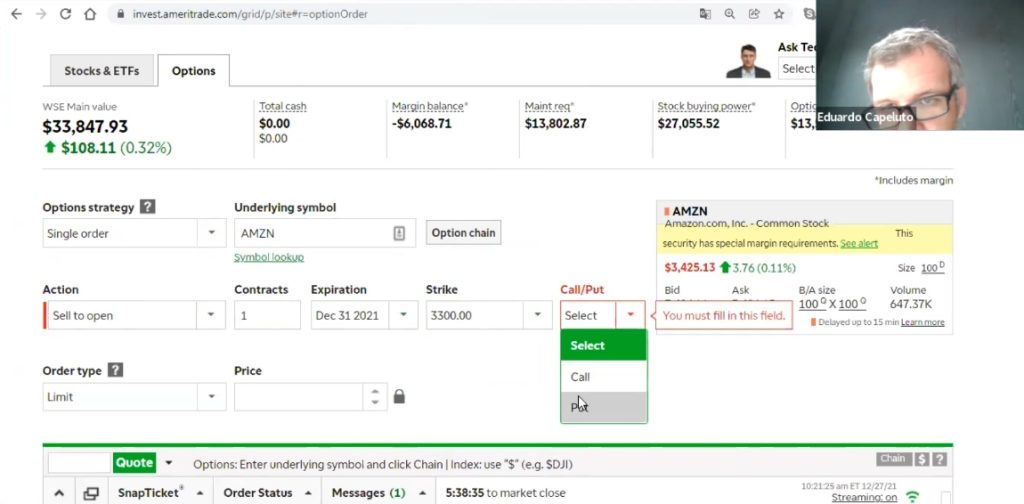Click into the Contracts input field
The width and height of the screenshot is (1024, 504).
pyautogui.click(x=267, y=315)
